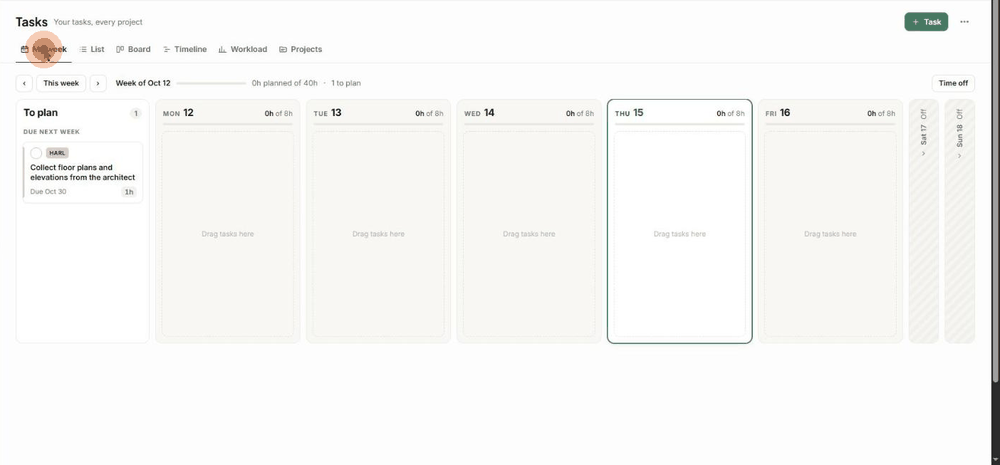Go to next week with right chevron
The image size is (1000, 465).
tap(98, 83)
